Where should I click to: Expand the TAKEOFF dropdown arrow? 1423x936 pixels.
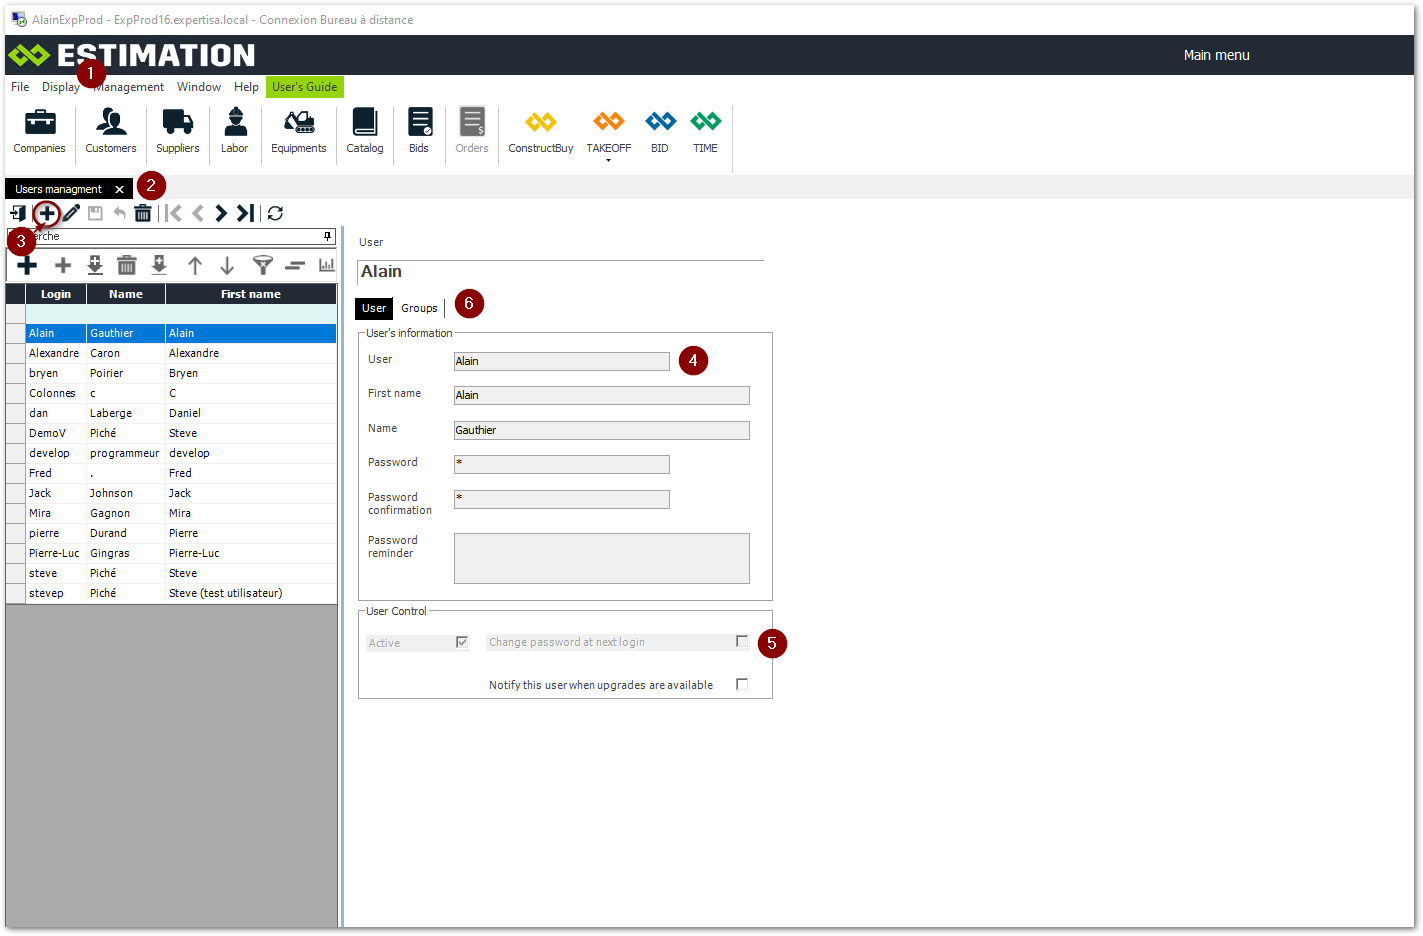click(x=608, y=161)
